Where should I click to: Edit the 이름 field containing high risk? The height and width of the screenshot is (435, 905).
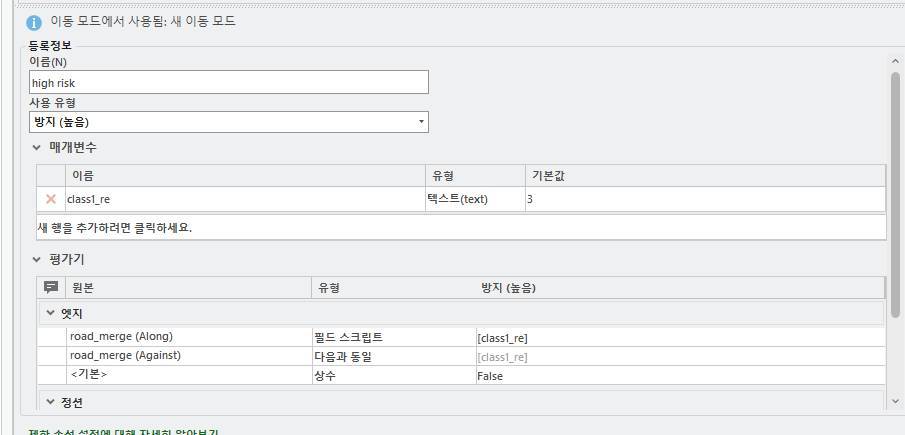[229, 83]
